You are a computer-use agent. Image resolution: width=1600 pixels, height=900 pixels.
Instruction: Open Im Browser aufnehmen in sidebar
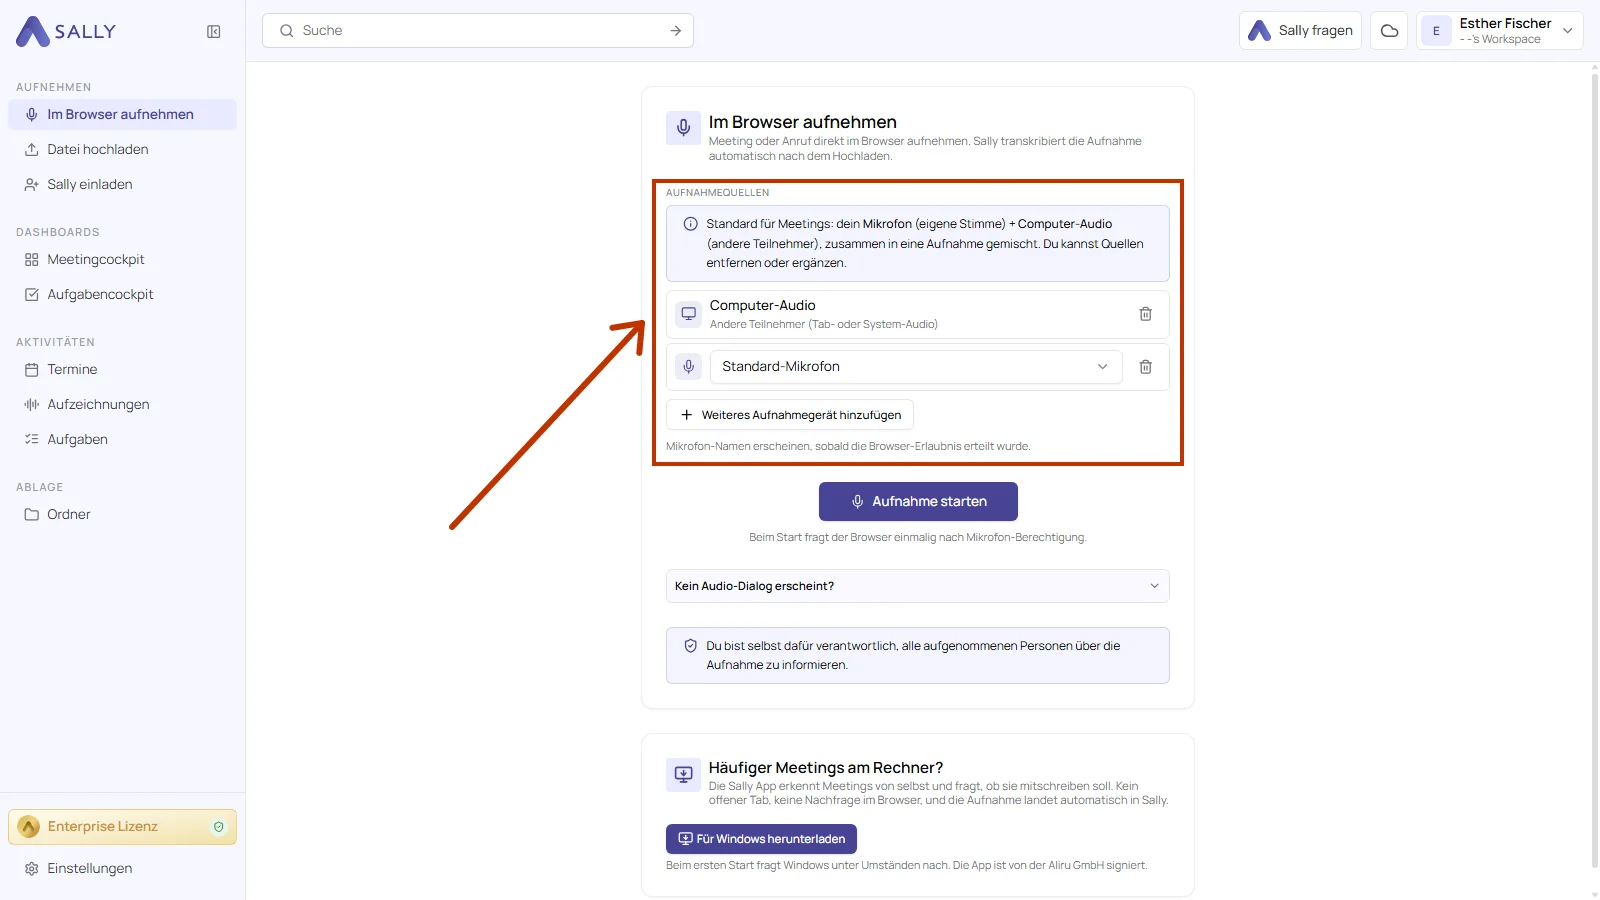tap(122, 114)
